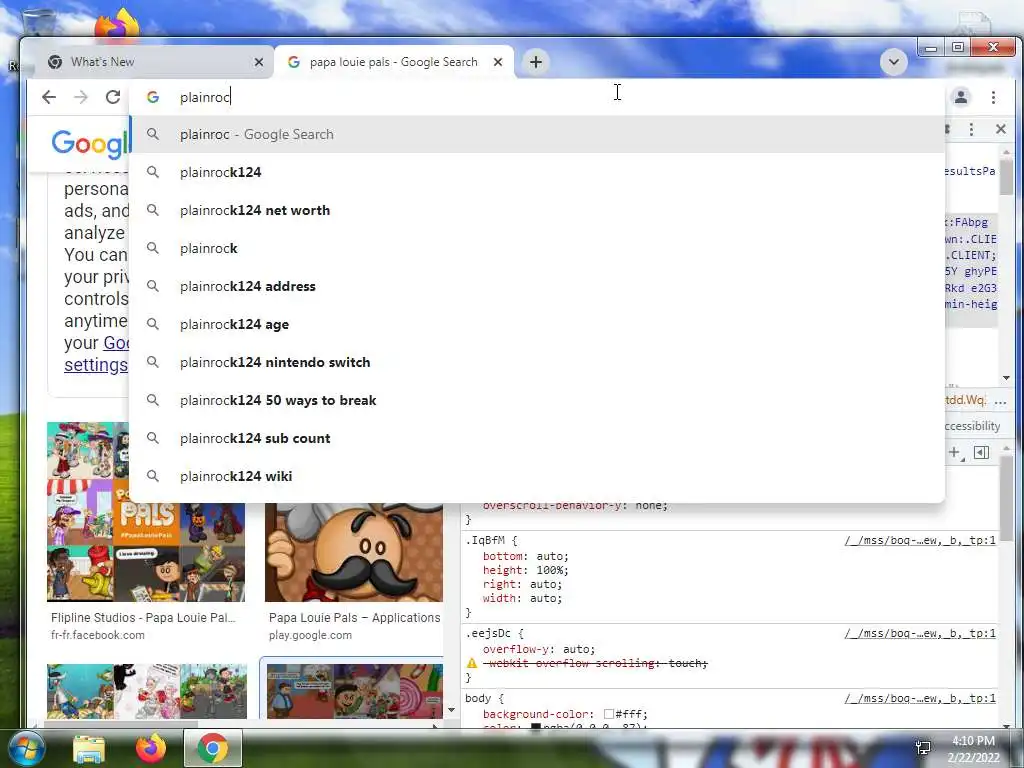Select the papa louie pals - Google Search tab
Screen dimensions: 1024x768
(394, 62)
